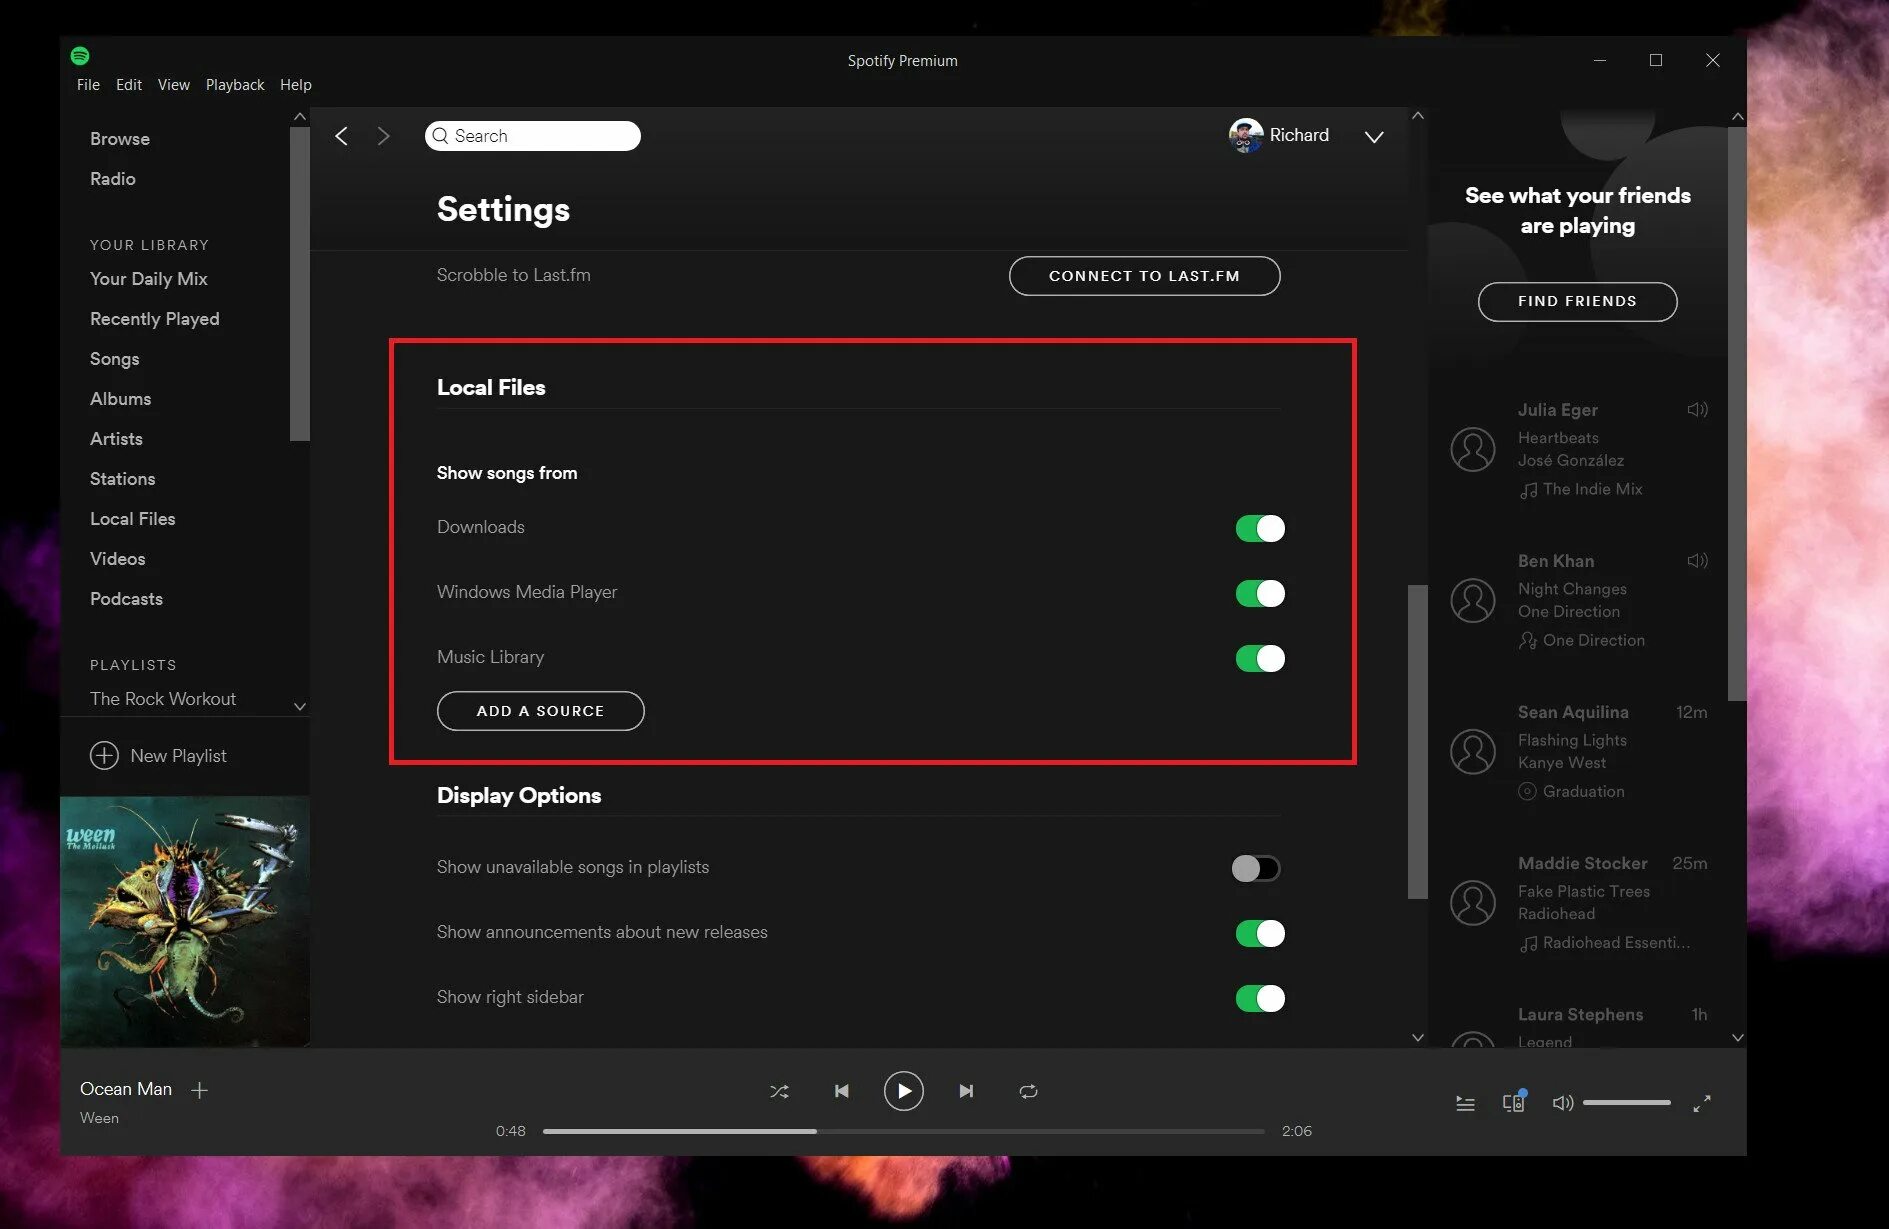Open the Help menu
The height and width of the screenshot is (1229, 1889).
[x=295, y=85]
